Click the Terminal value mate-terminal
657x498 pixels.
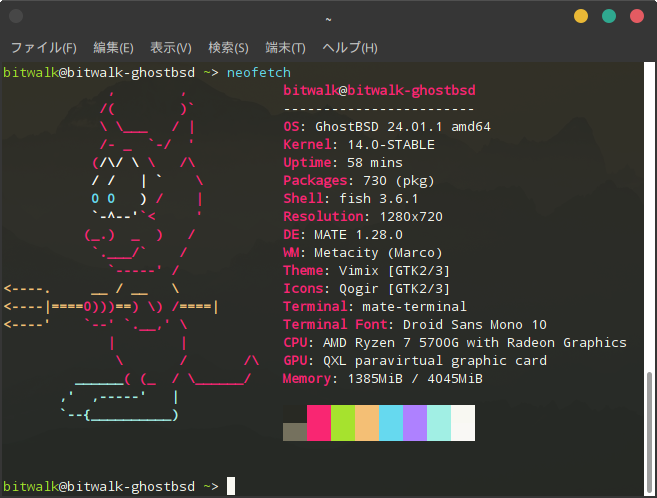(414, 307)
